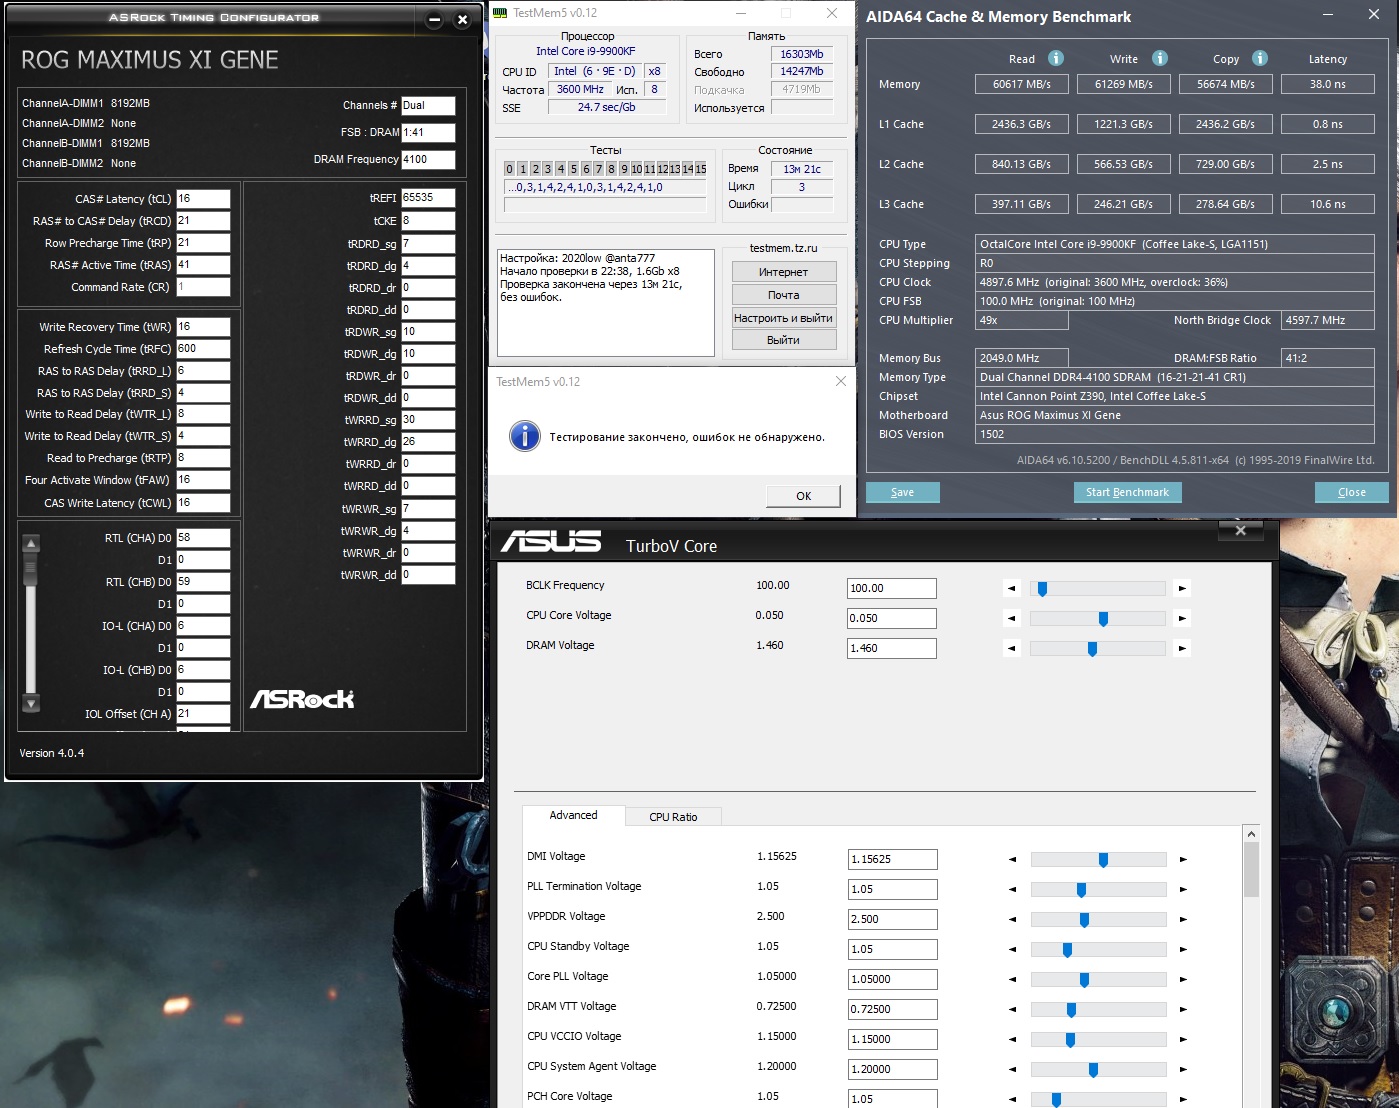Click Memory Read value 60617 MB/s
The width and height of the screenshot is (1399, 1108).
click(x=1022, y=84)
